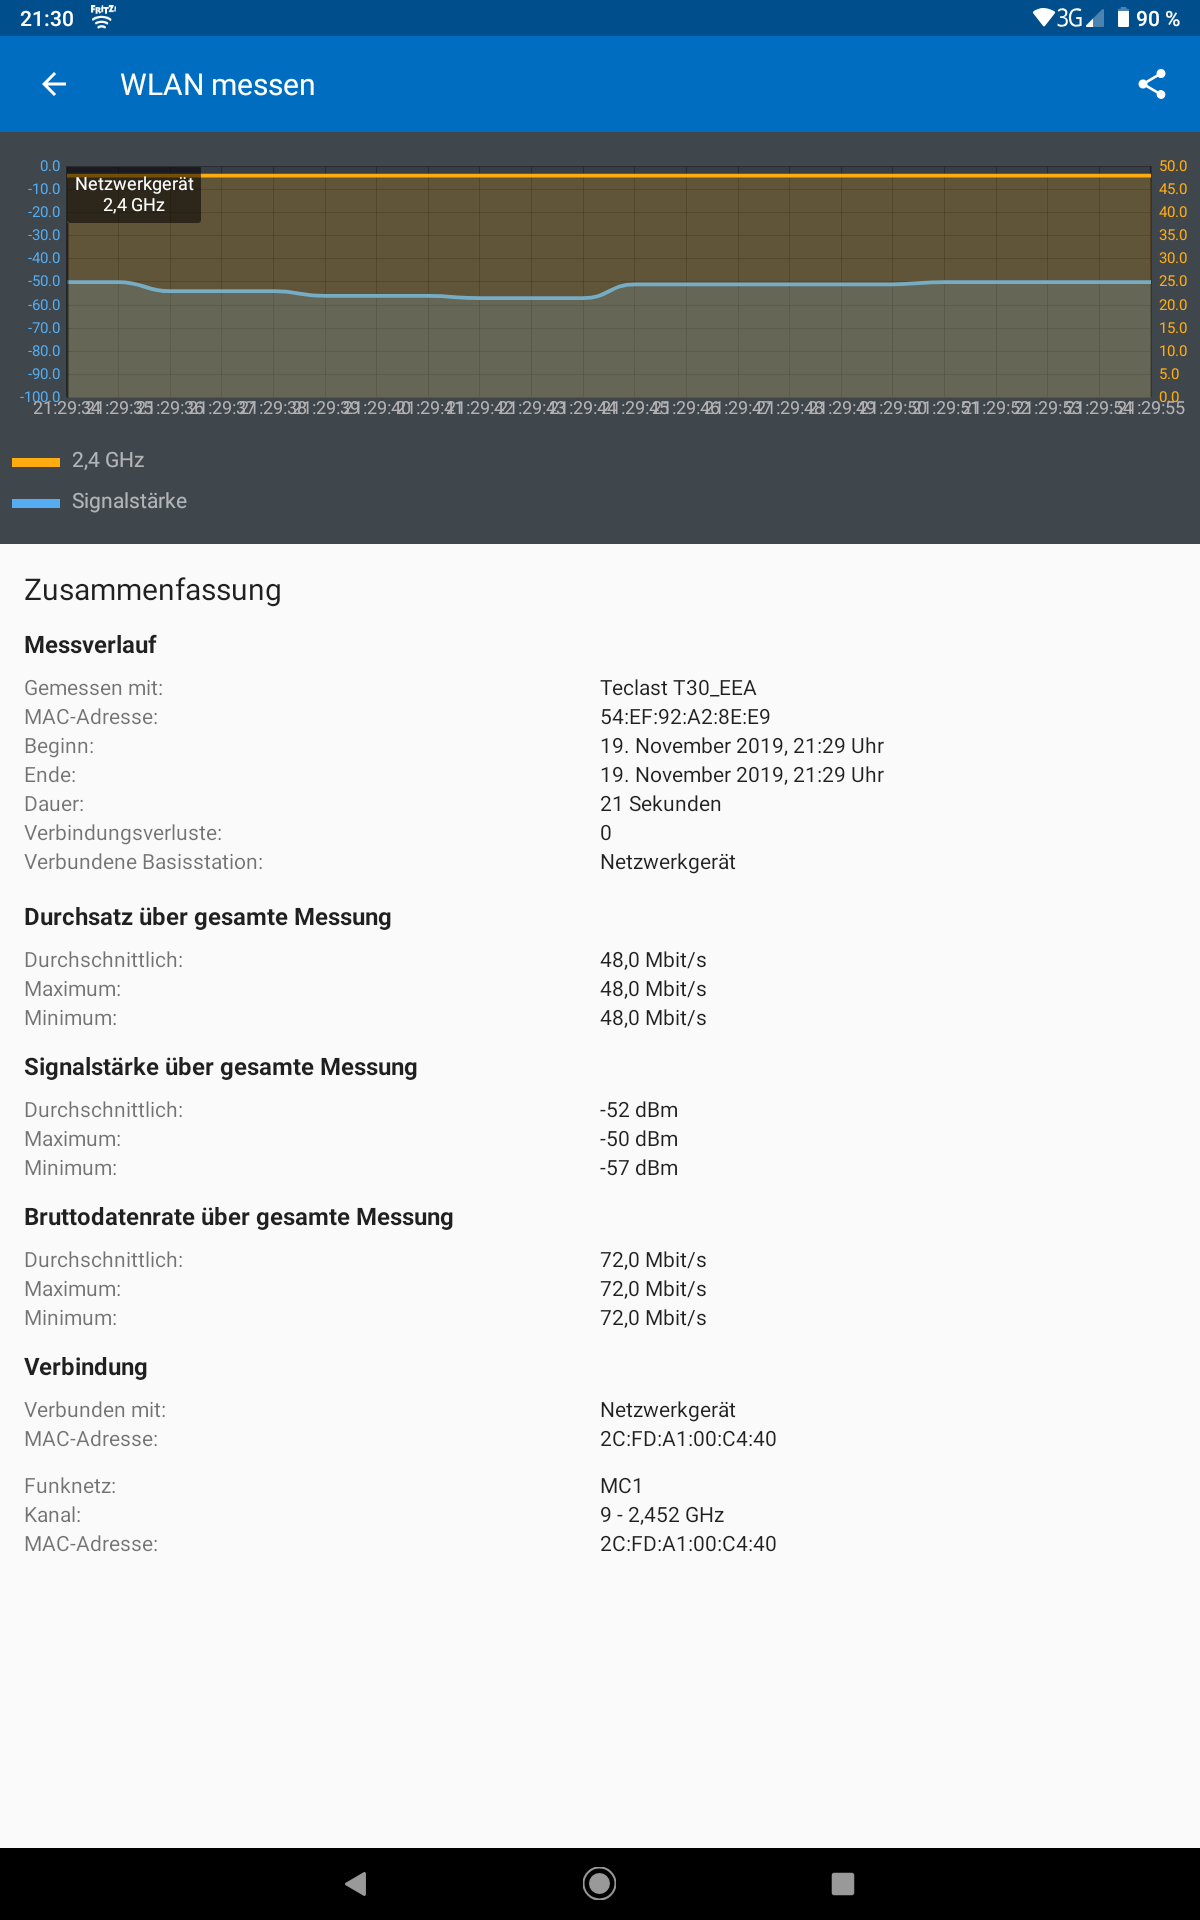The height and width of the screenshot is (1920, 1200).
Task: Tap the back arrow in header
Action: click(x=54, y=85)
